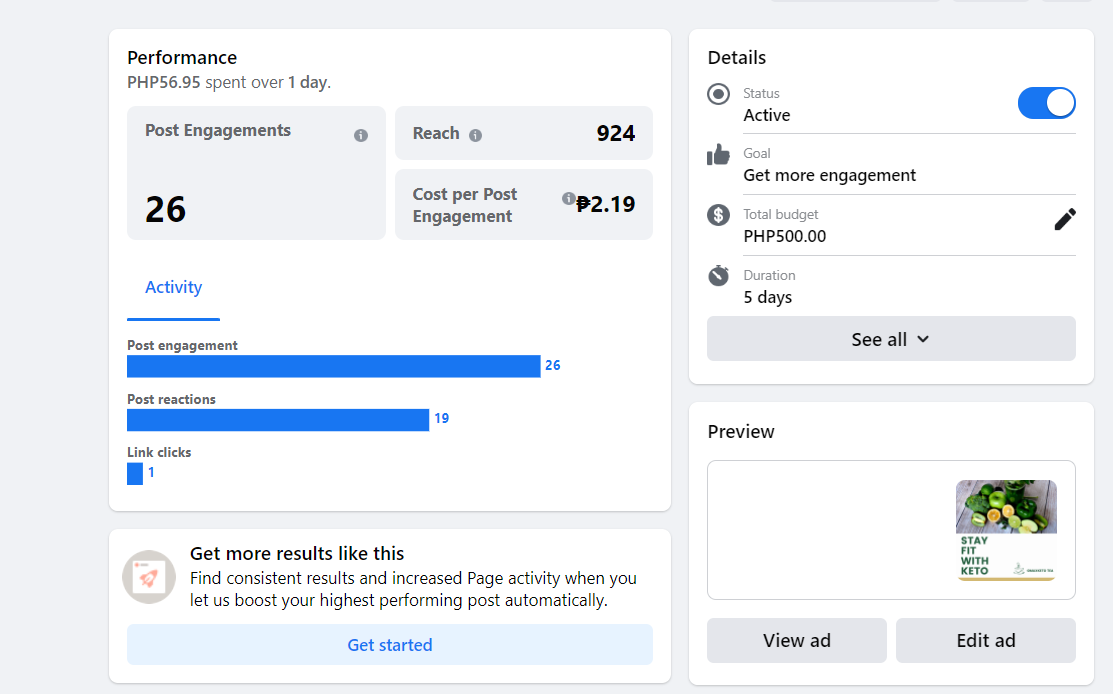Screen dimensions: 1113x694
Task: Click info icon beside Post Engagements
Action: coord(361,136)
